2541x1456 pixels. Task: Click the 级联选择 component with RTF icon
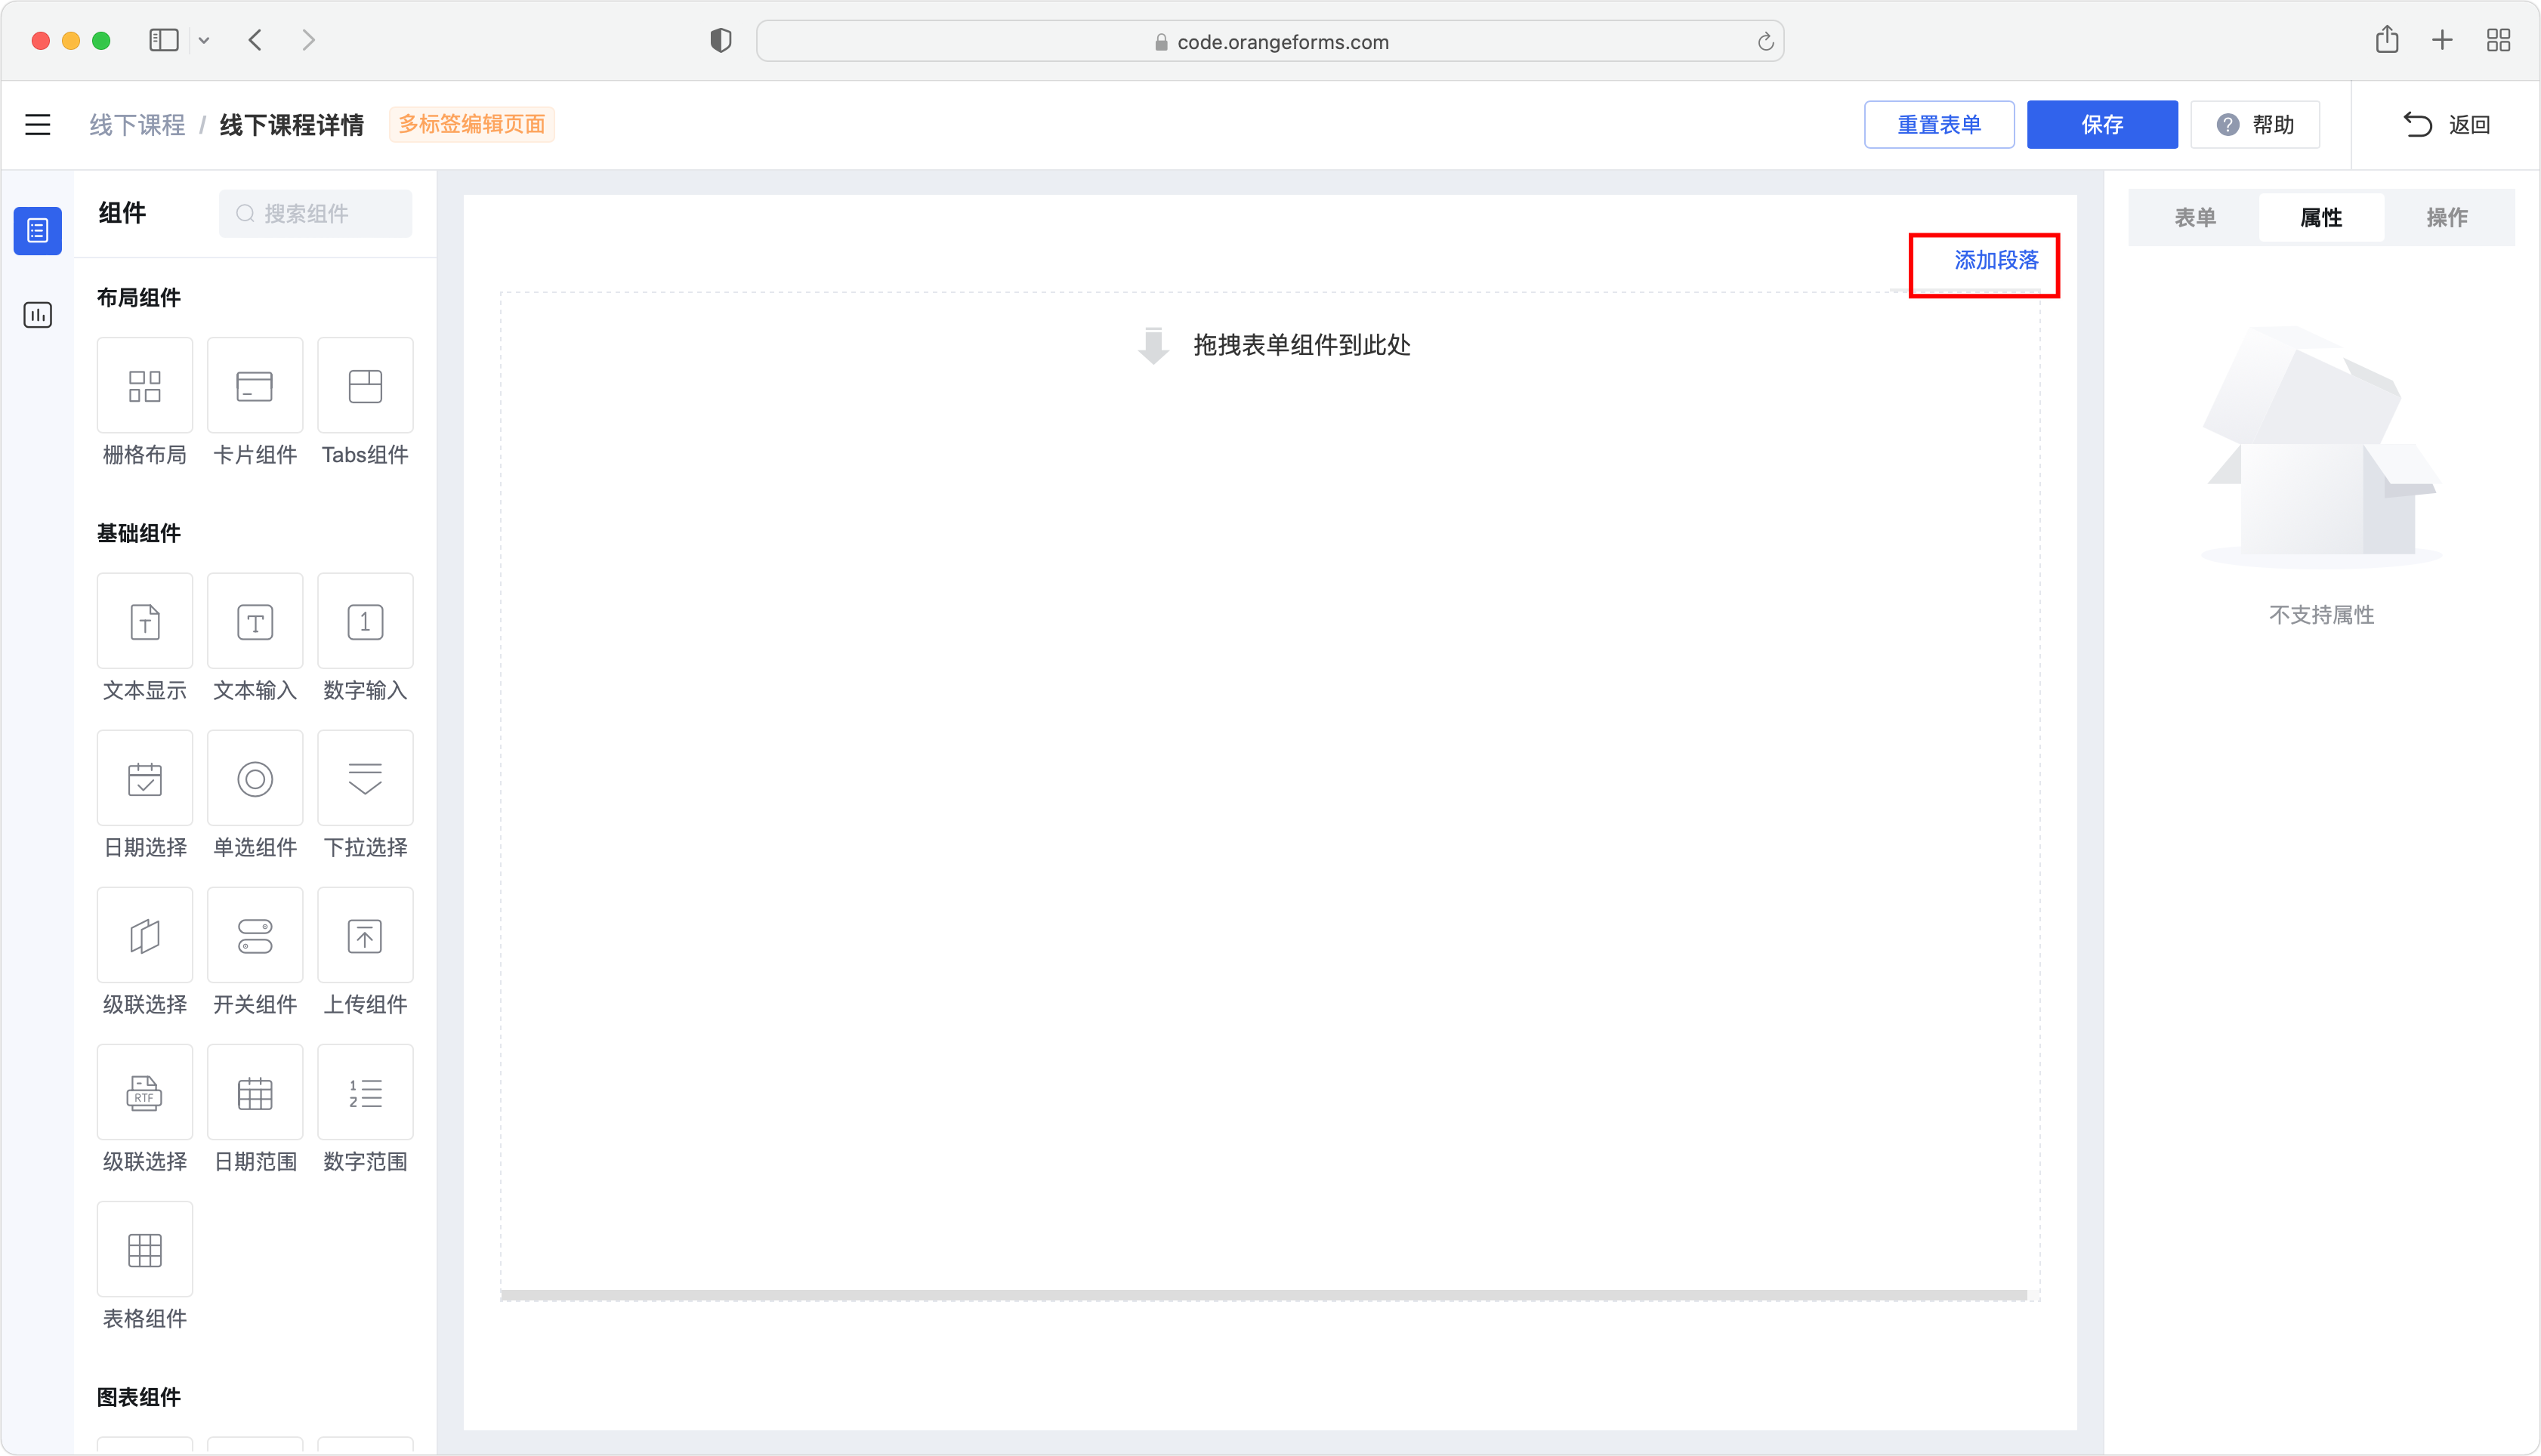pos(144,1092)
